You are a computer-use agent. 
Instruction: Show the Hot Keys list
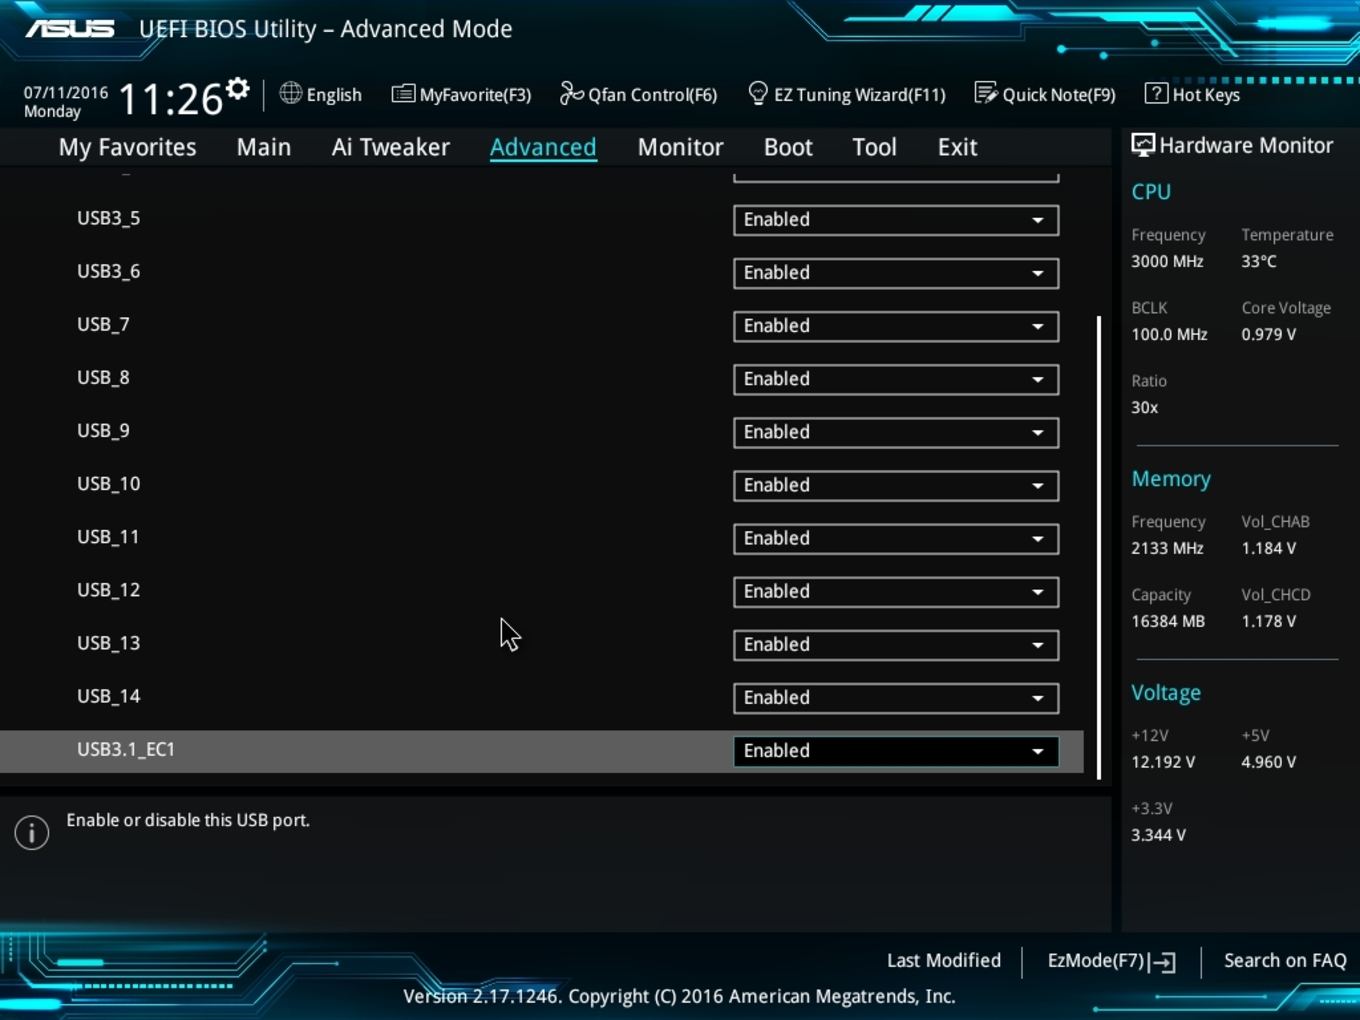[x=1193, y=94]
